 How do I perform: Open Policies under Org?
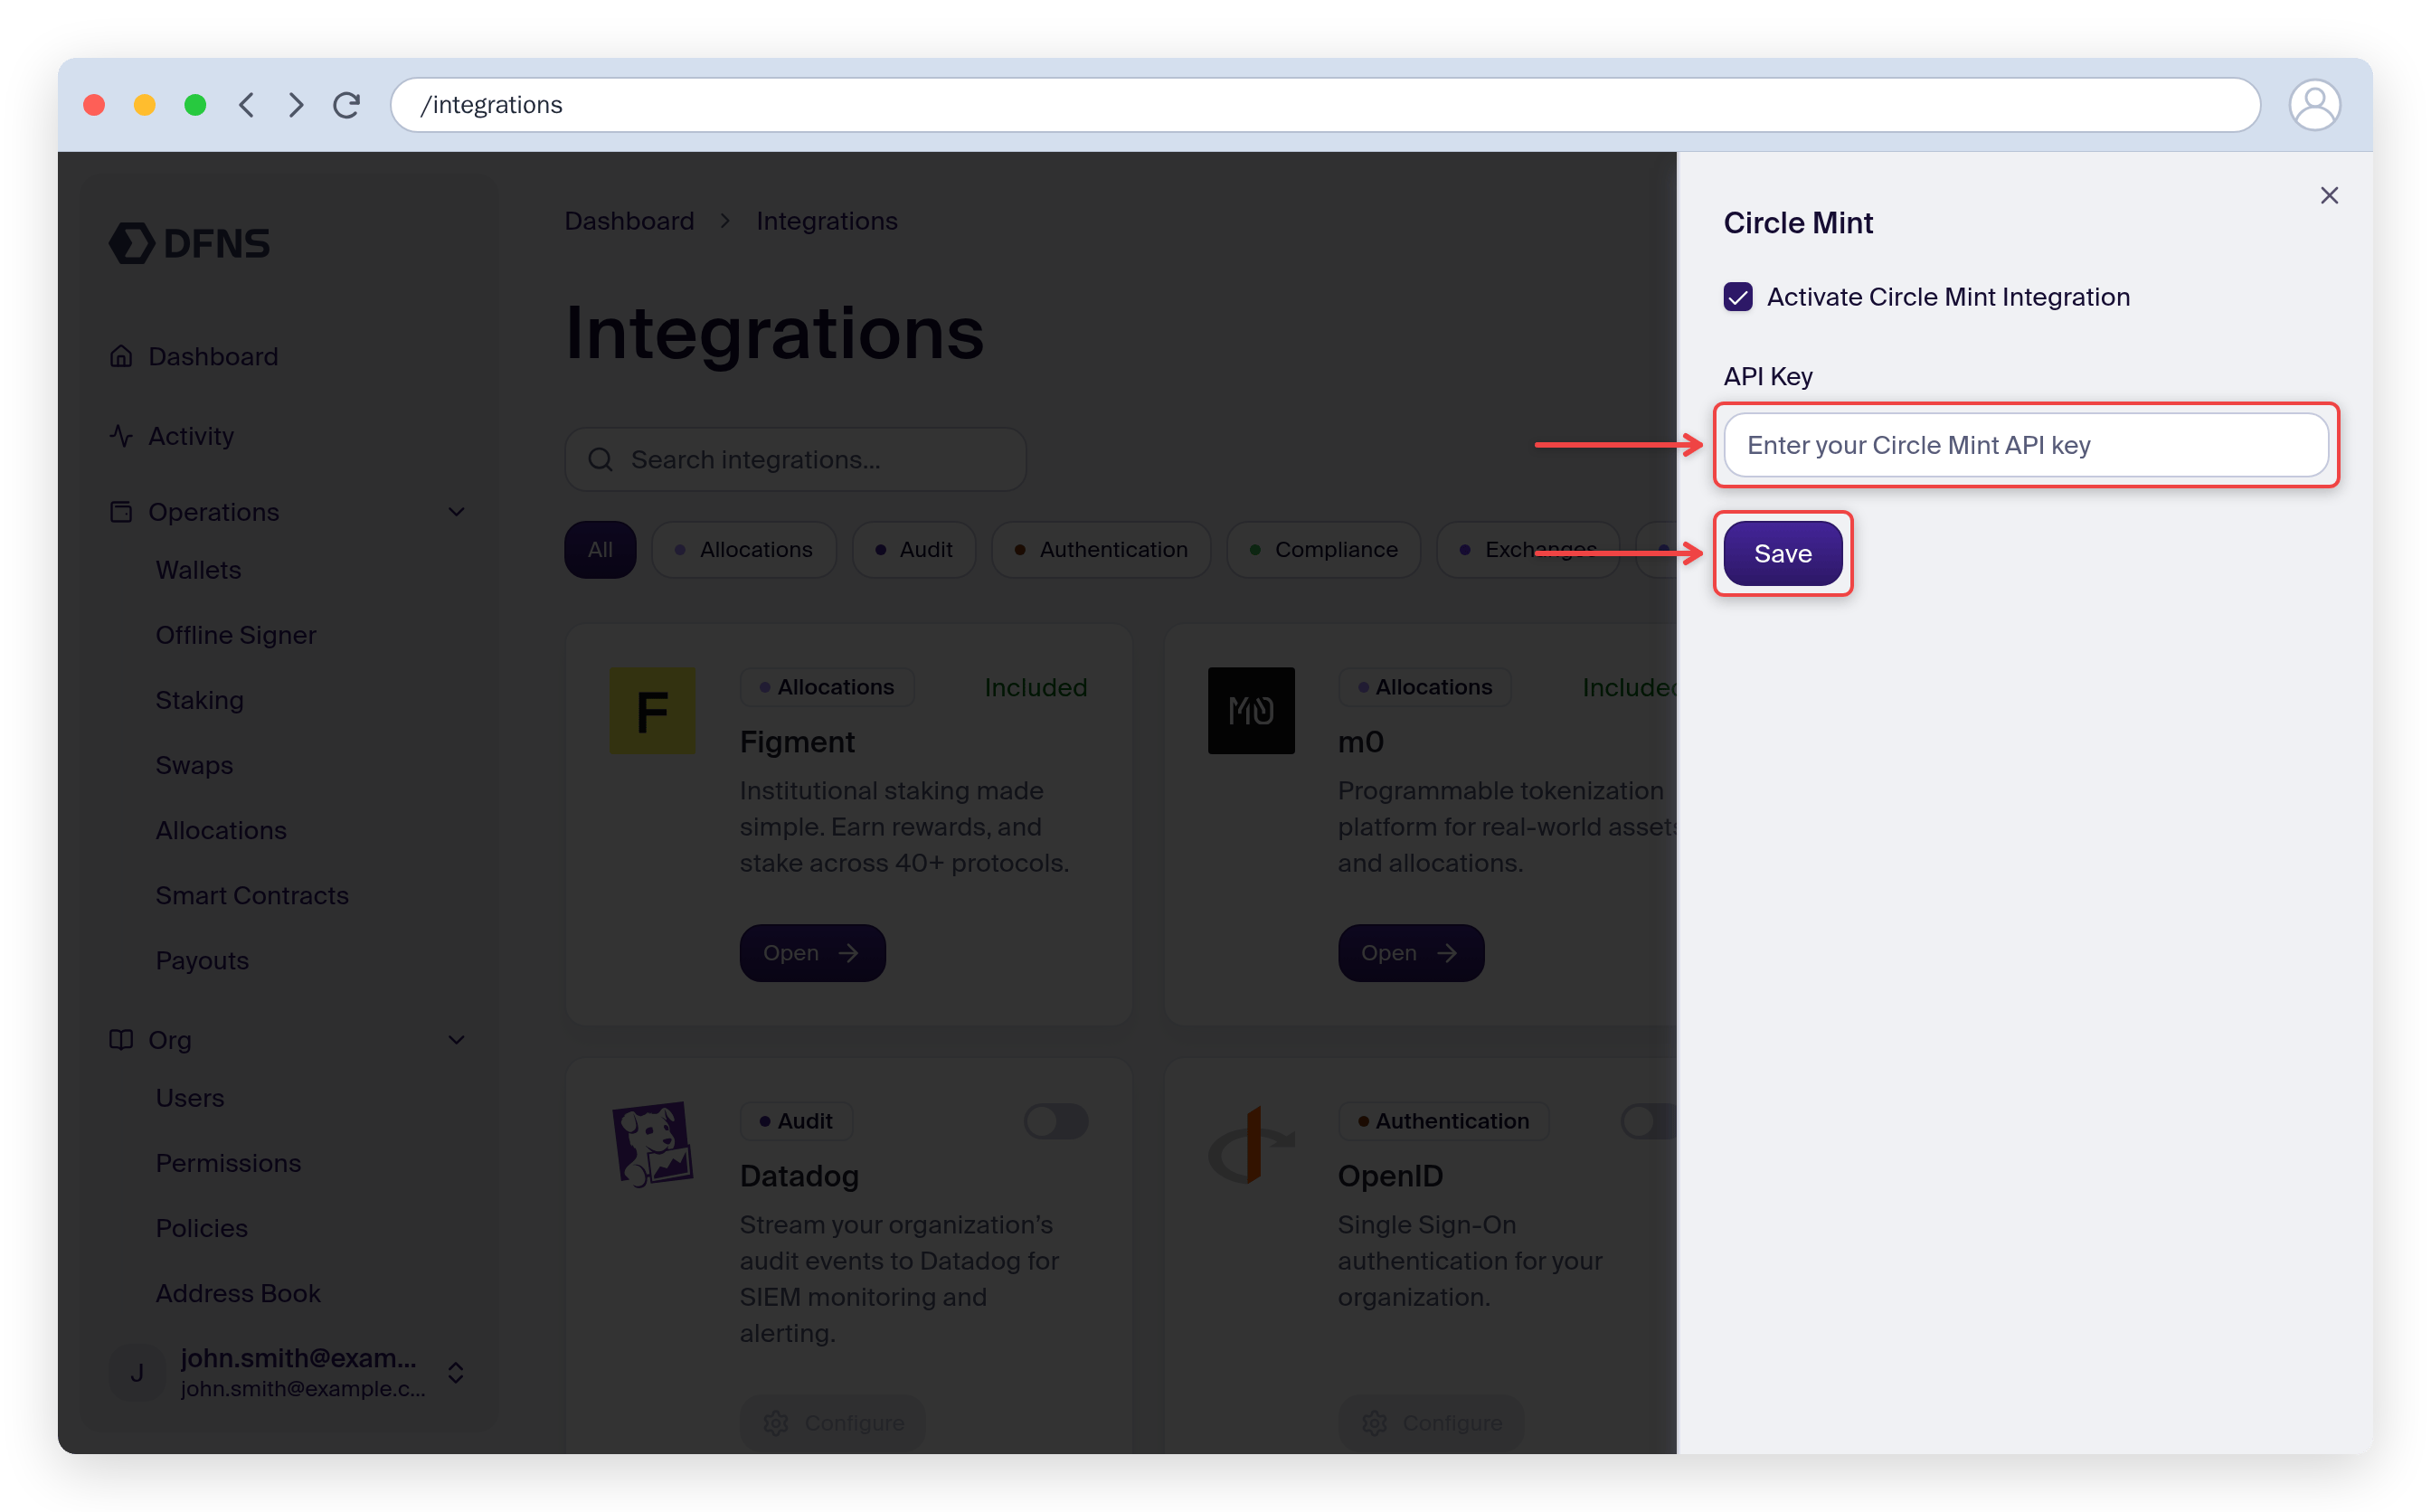(x=202, y=1228)
